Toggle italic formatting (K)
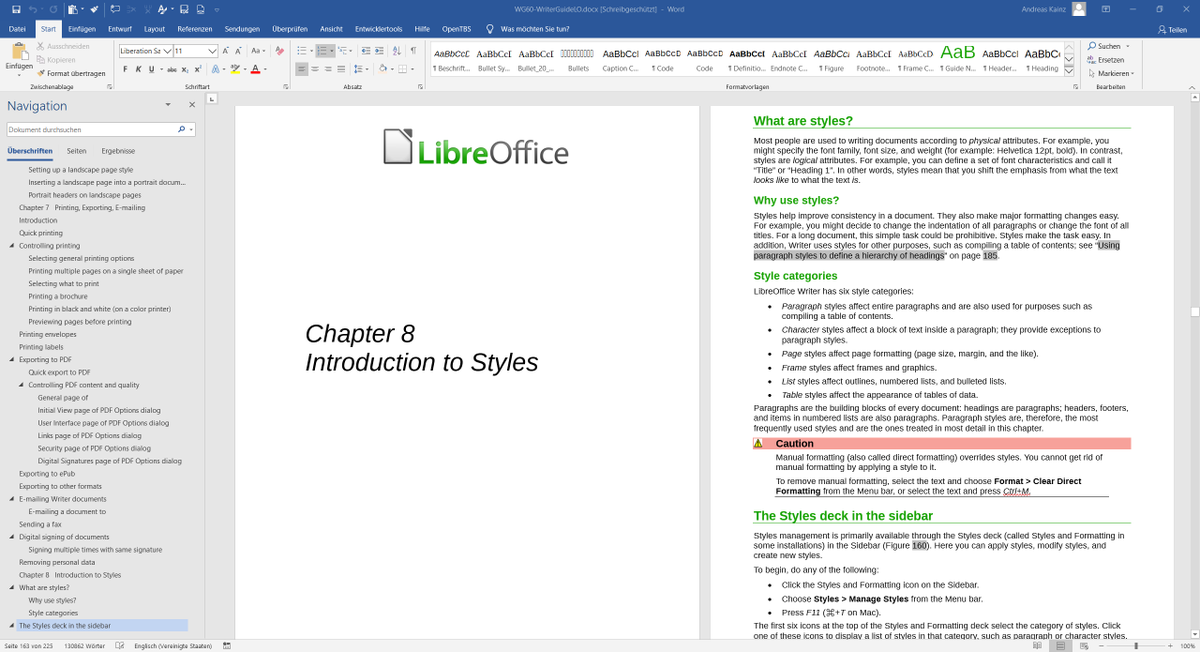 (x=138, y=69)
